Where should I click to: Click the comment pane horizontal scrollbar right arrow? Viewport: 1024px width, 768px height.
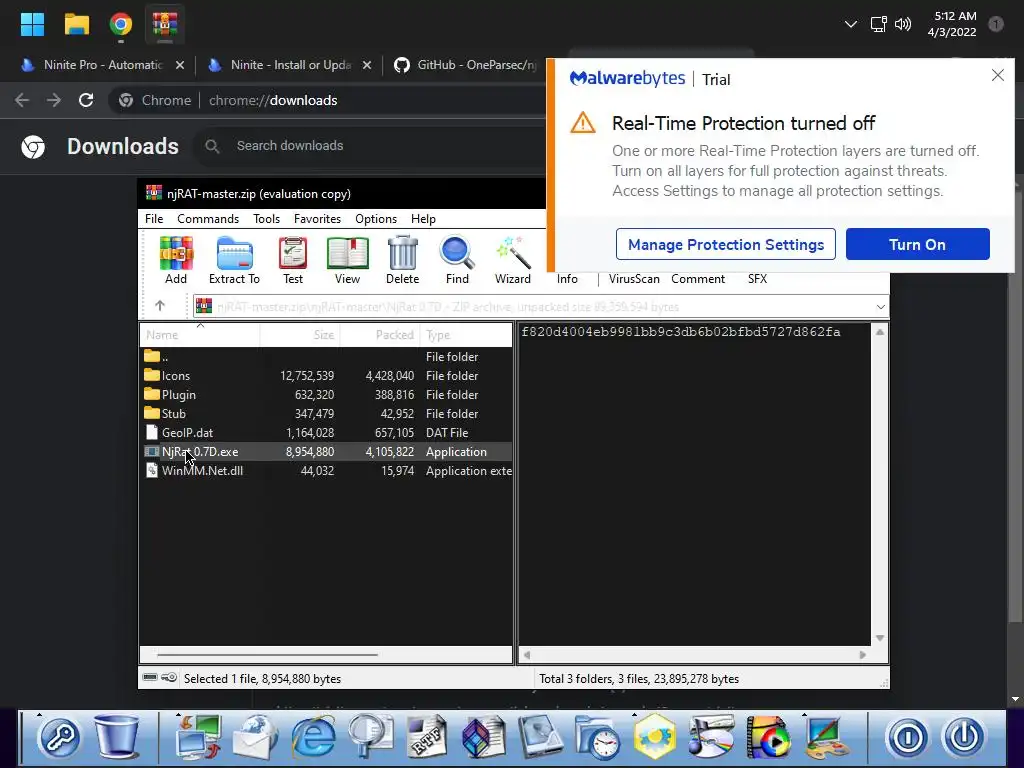pyautogui.click(x=863, y=654)
